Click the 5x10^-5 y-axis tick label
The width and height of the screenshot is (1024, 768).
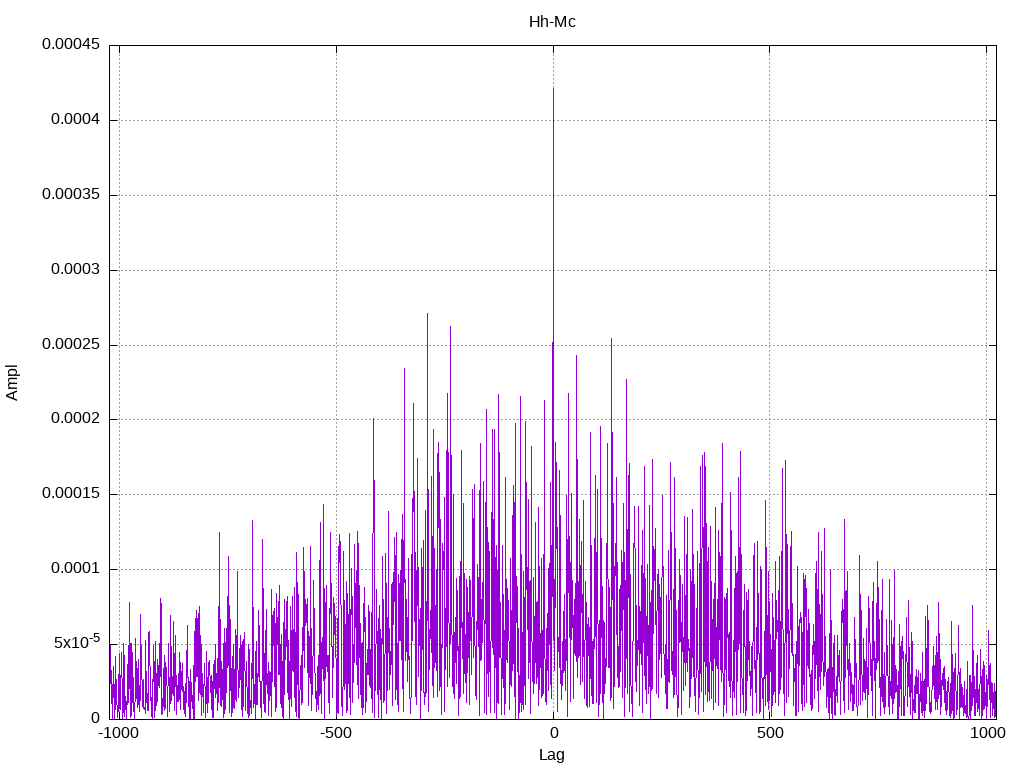point(77,642)
